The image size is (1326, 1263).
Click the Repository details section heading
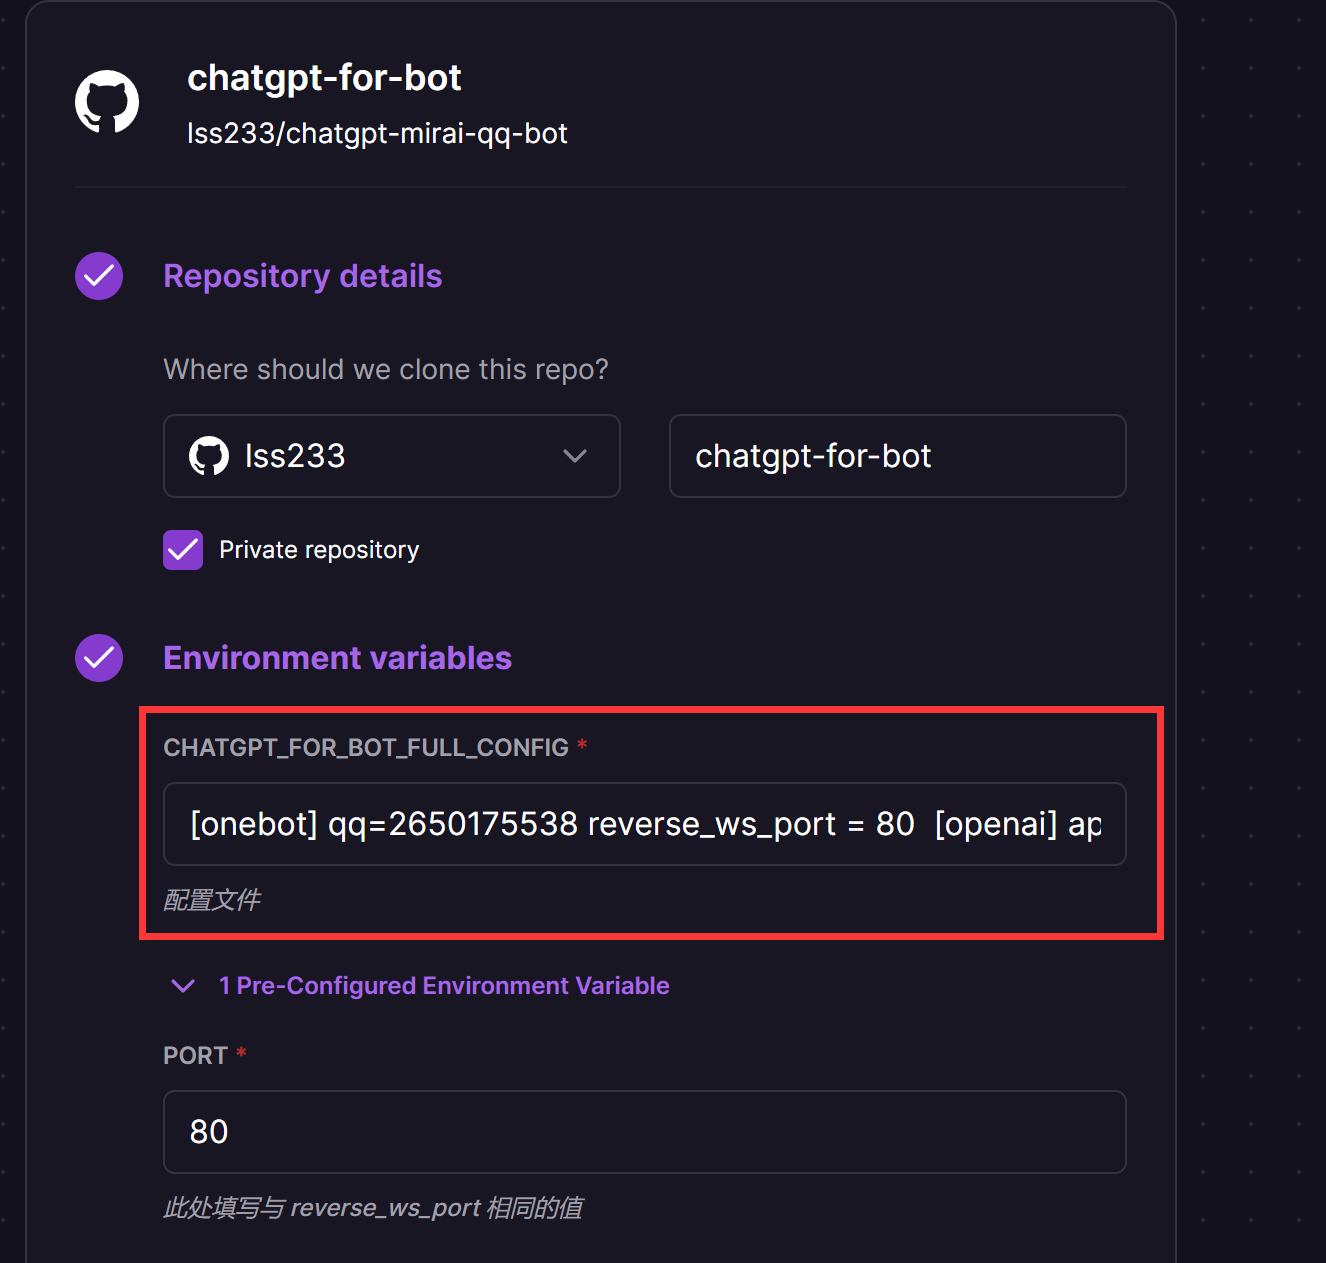tap(302, 276)
